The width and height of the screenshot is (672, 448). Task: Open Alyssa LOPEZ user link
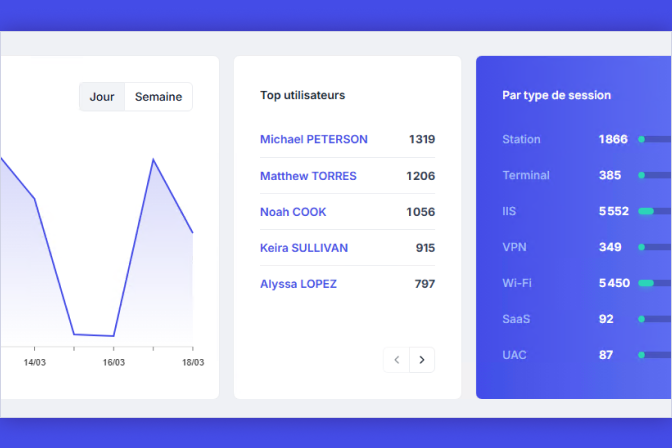298,284
